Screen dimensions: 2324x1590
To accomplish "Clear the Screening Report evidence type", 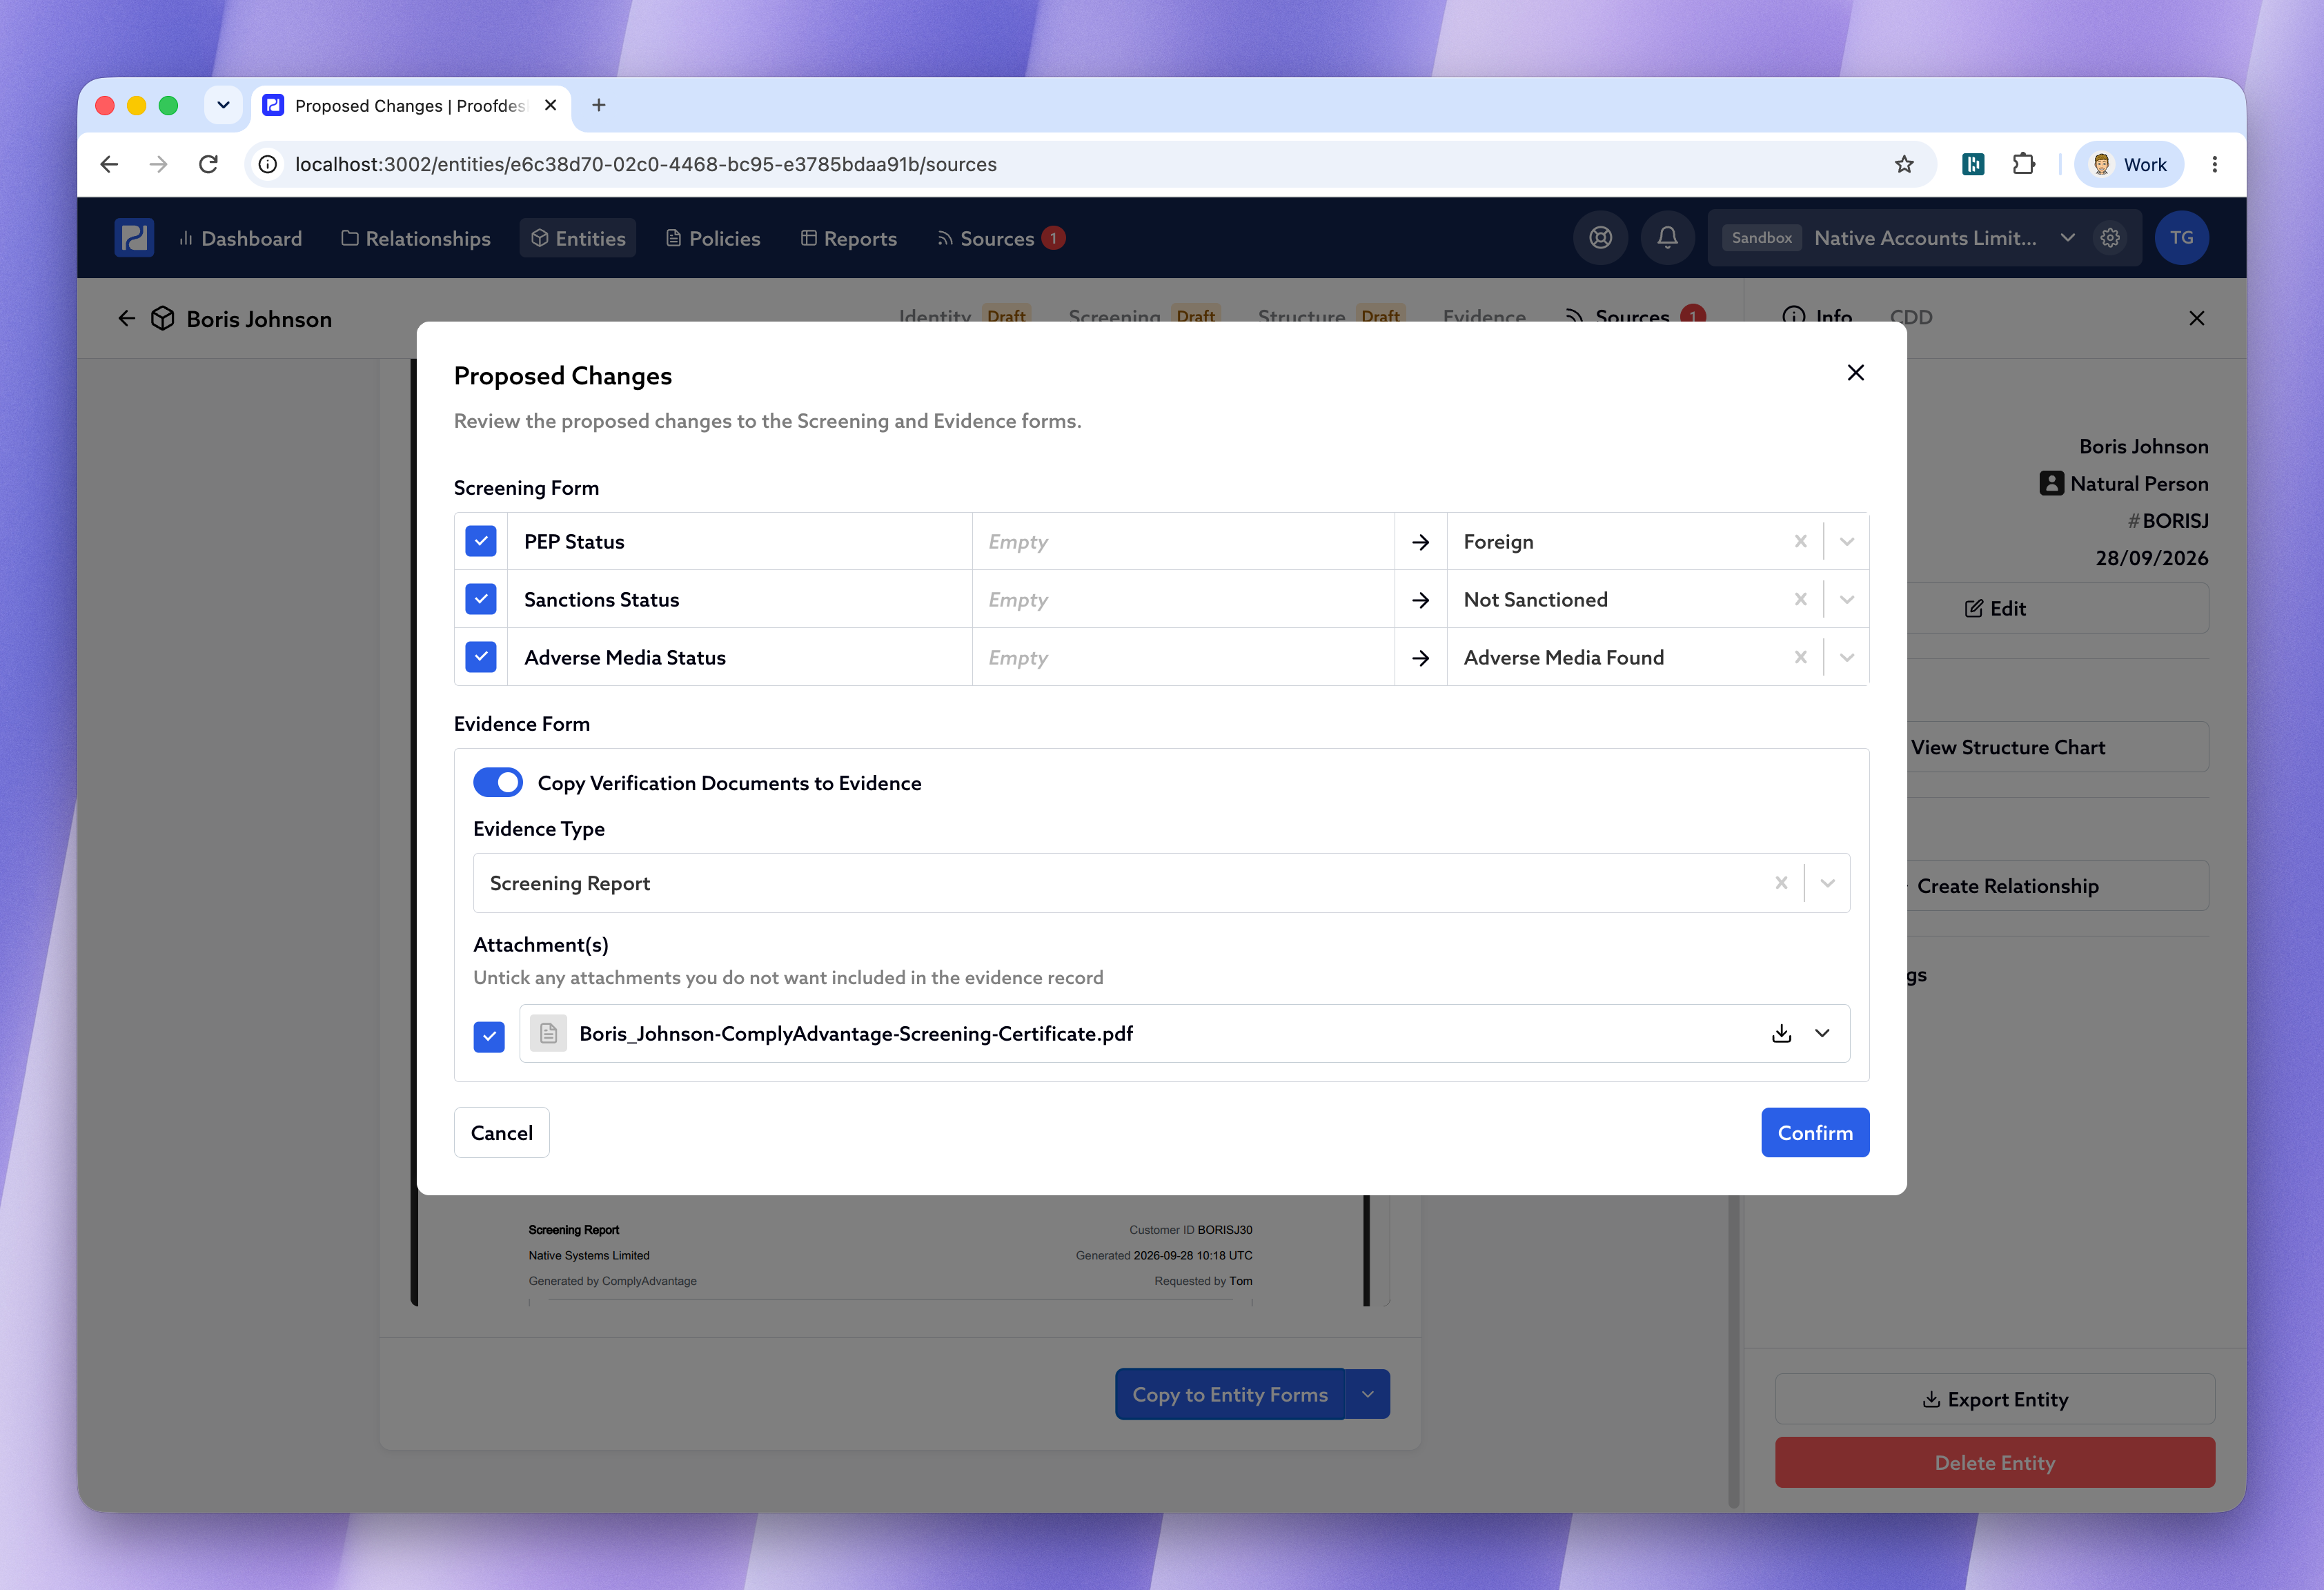I will coord(1781,883).
